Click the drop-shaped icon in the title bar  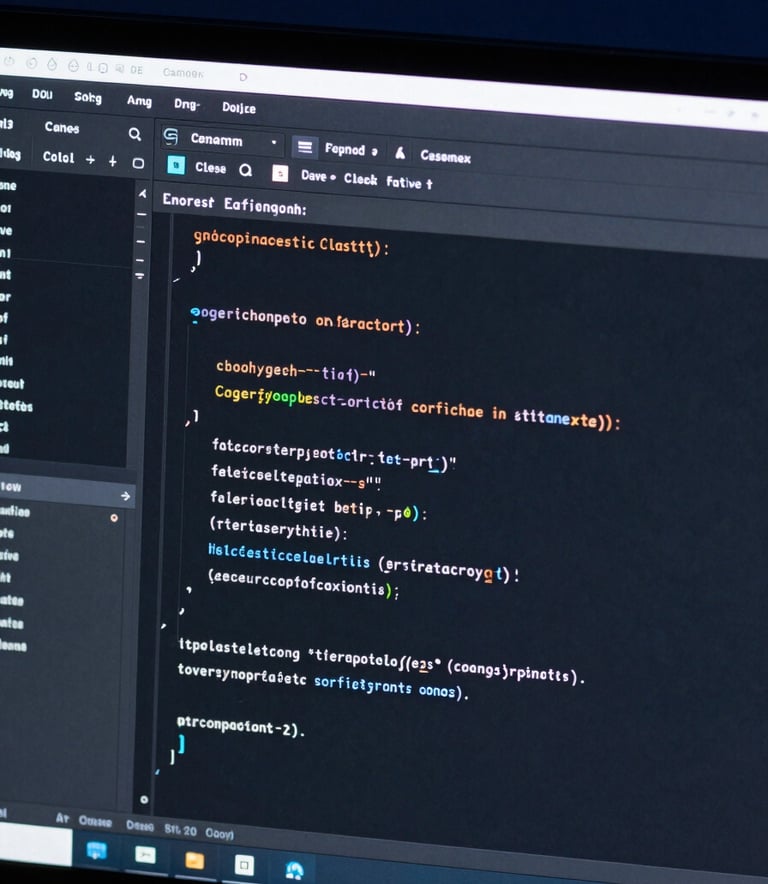tap(52, 64)
